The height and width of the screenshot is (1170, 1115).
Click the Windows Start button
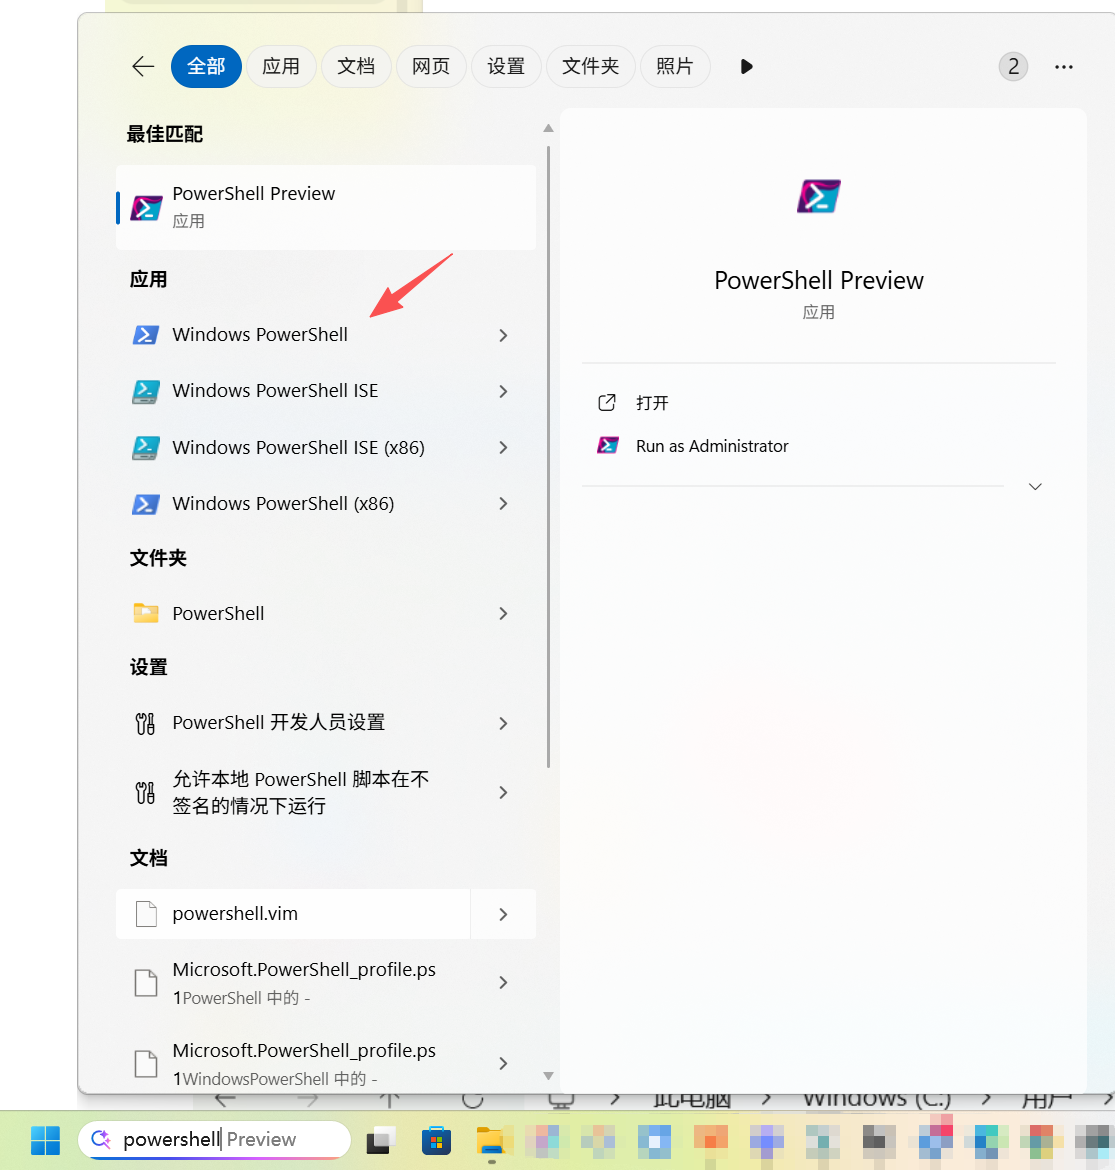(46, 1140)
